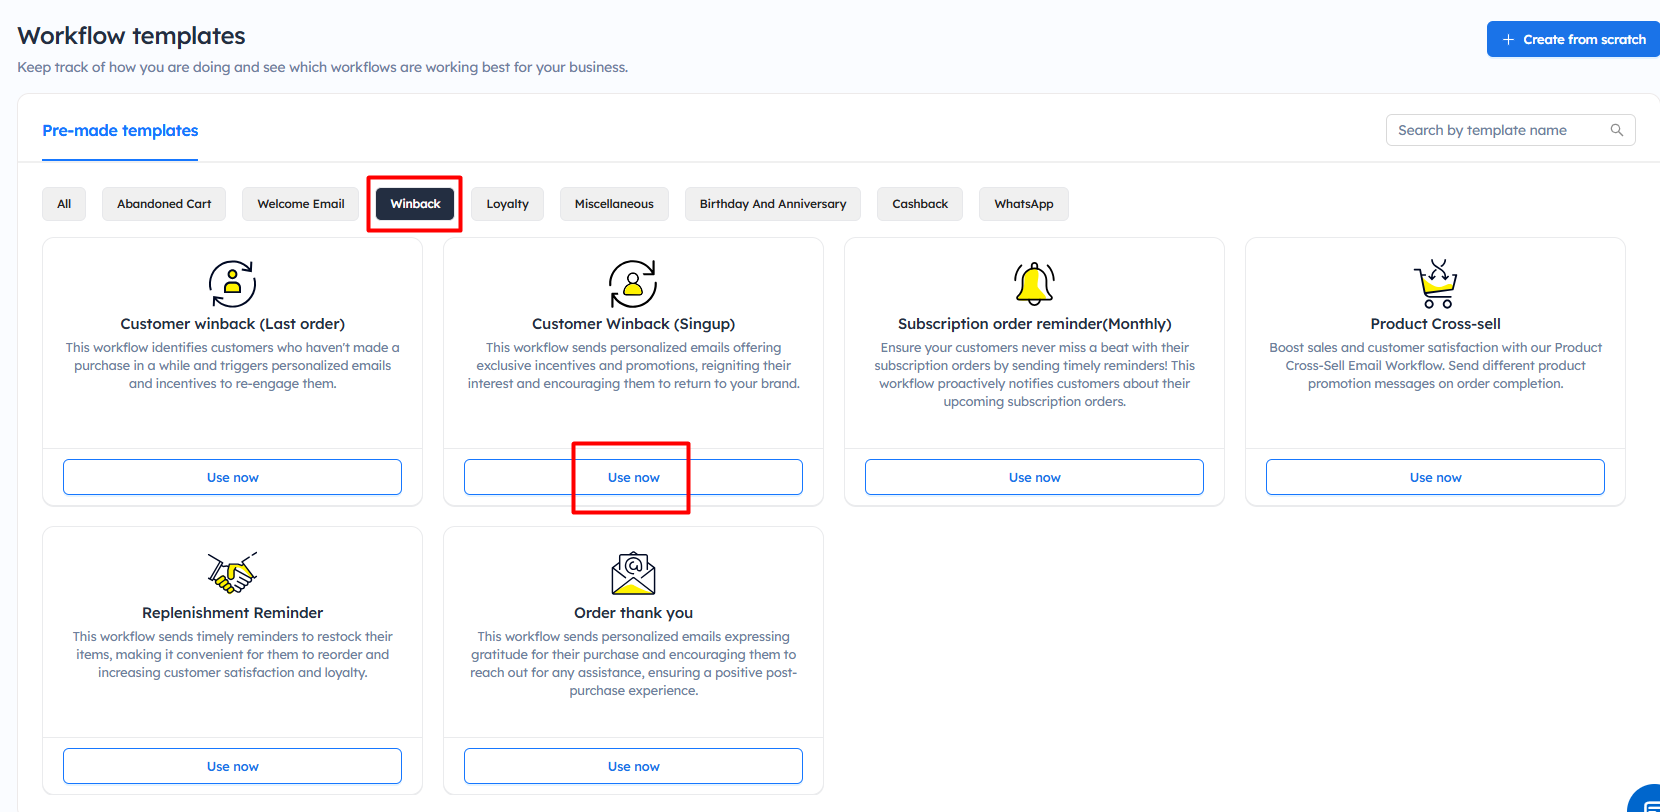This screenshot has width=1660, height=812.
Task: Click Create from scratch button
Action: point(1573,40)
